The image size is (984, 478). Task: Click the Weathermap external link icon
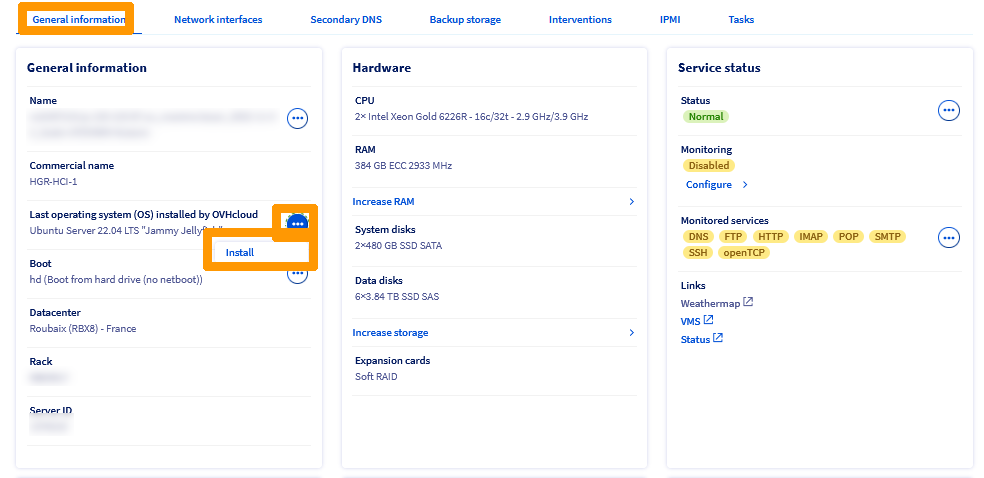[748, 302]
